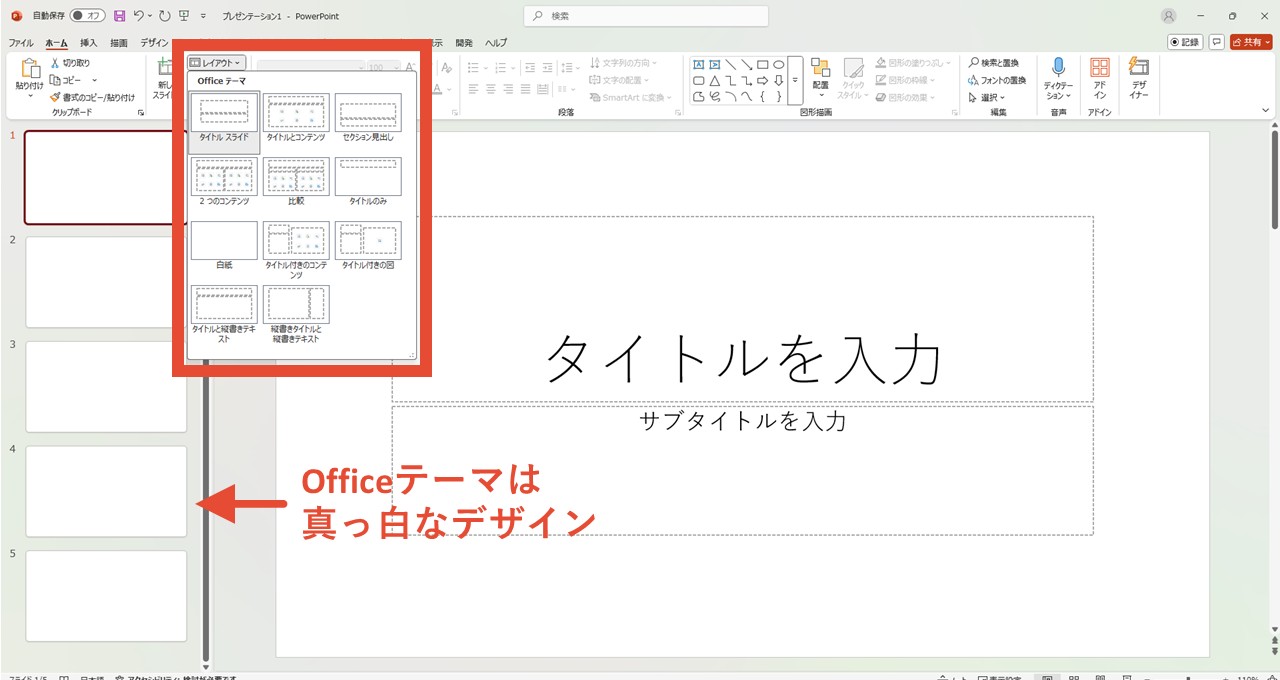
Task: Click the Record (記録) button
Action: pos(1185,42)
